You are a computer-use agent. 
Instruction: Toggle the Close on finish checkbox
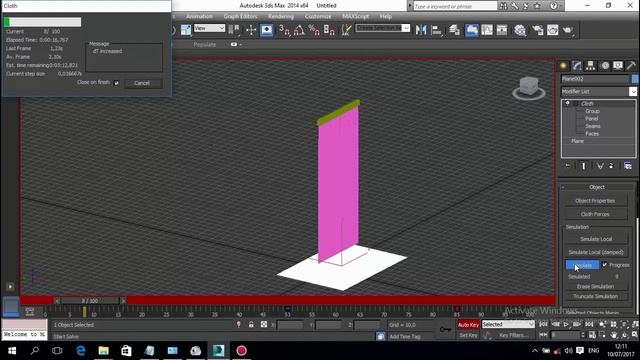coord(116,83)
